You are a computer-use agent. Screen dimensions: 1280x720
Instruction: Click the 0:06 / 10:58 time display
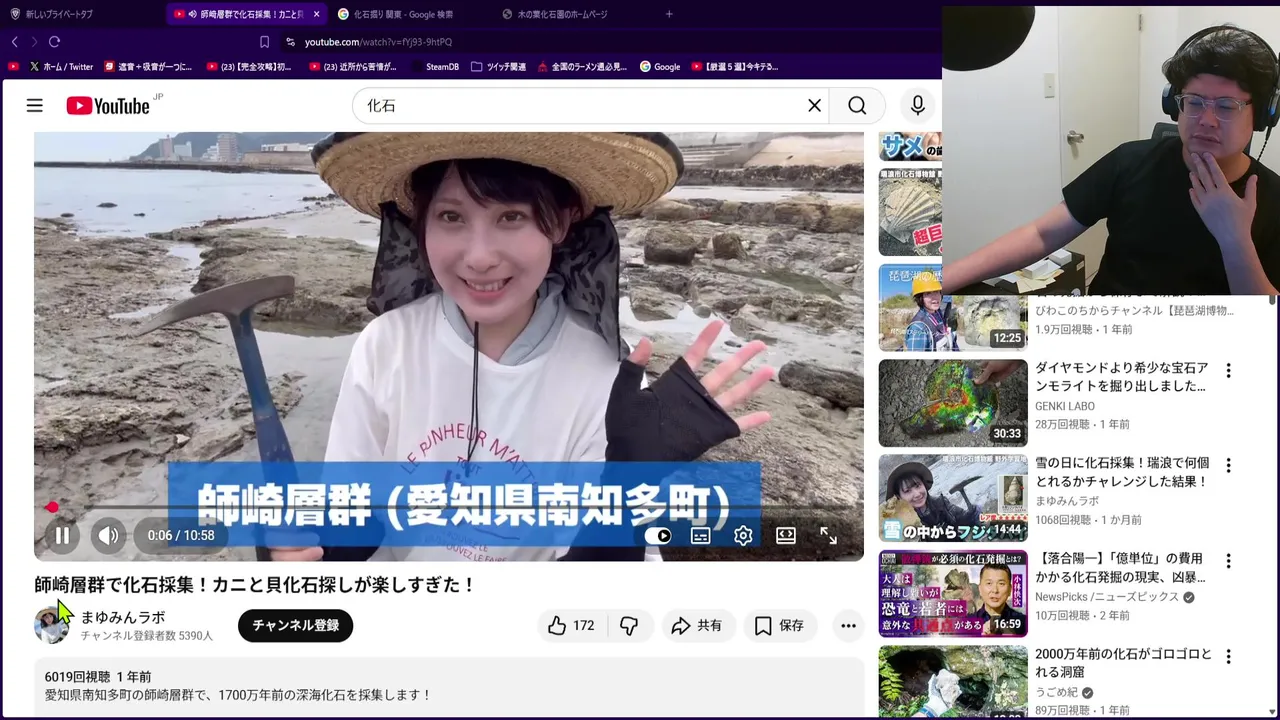click(x=181, y=536)
